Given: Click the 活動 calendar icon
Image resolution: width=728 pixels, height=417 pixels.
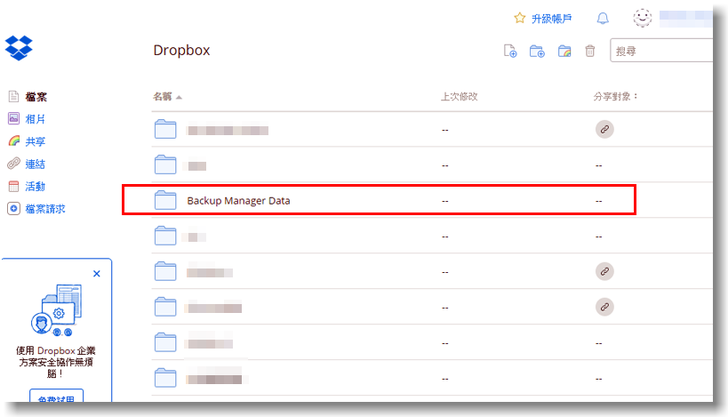Looking at the screenshot, I should click(14, 186).
